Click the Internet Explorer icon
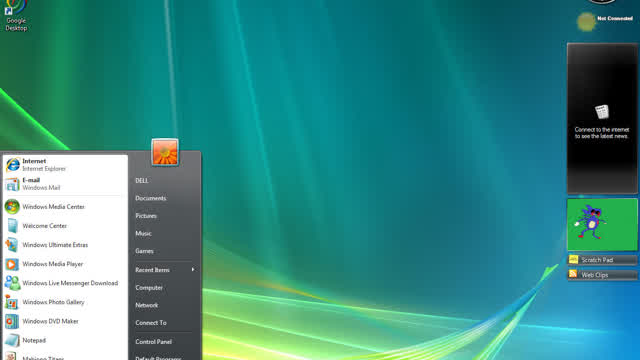 (13, 164)
